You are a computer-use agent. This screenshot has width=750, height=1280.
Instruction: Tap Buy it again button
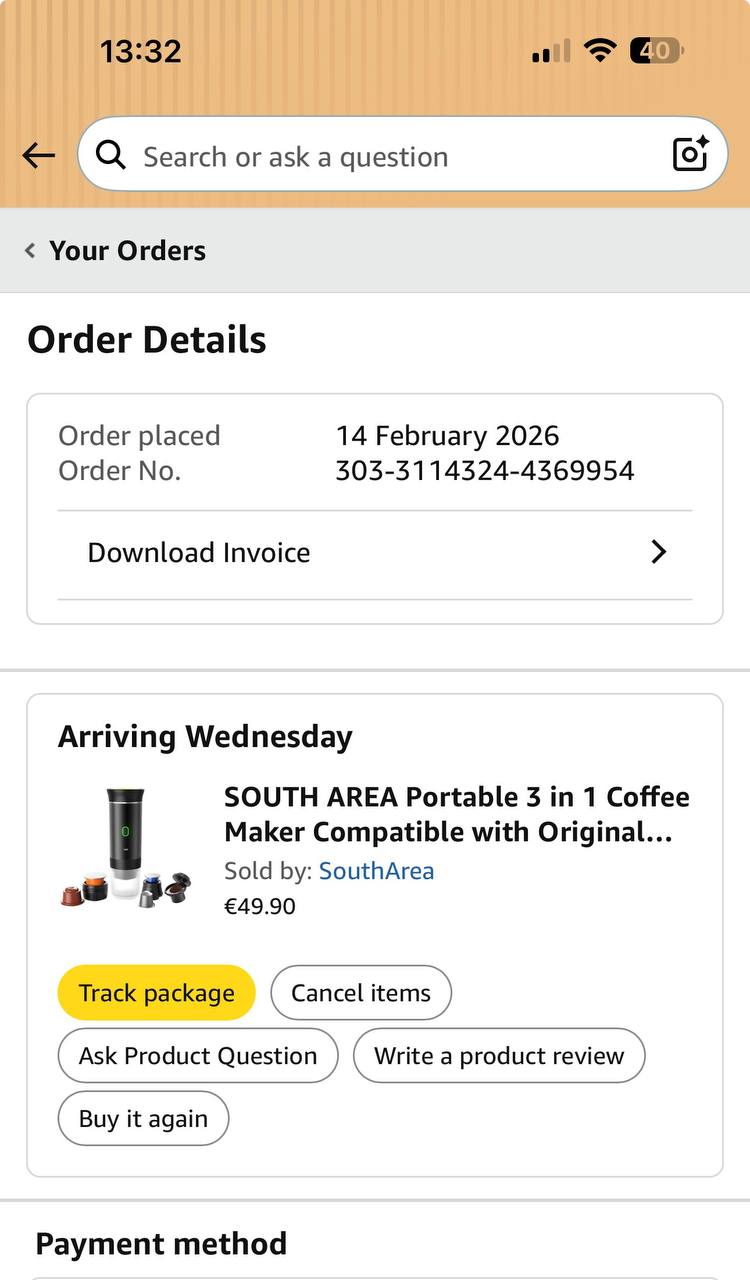coord(143,1118)
